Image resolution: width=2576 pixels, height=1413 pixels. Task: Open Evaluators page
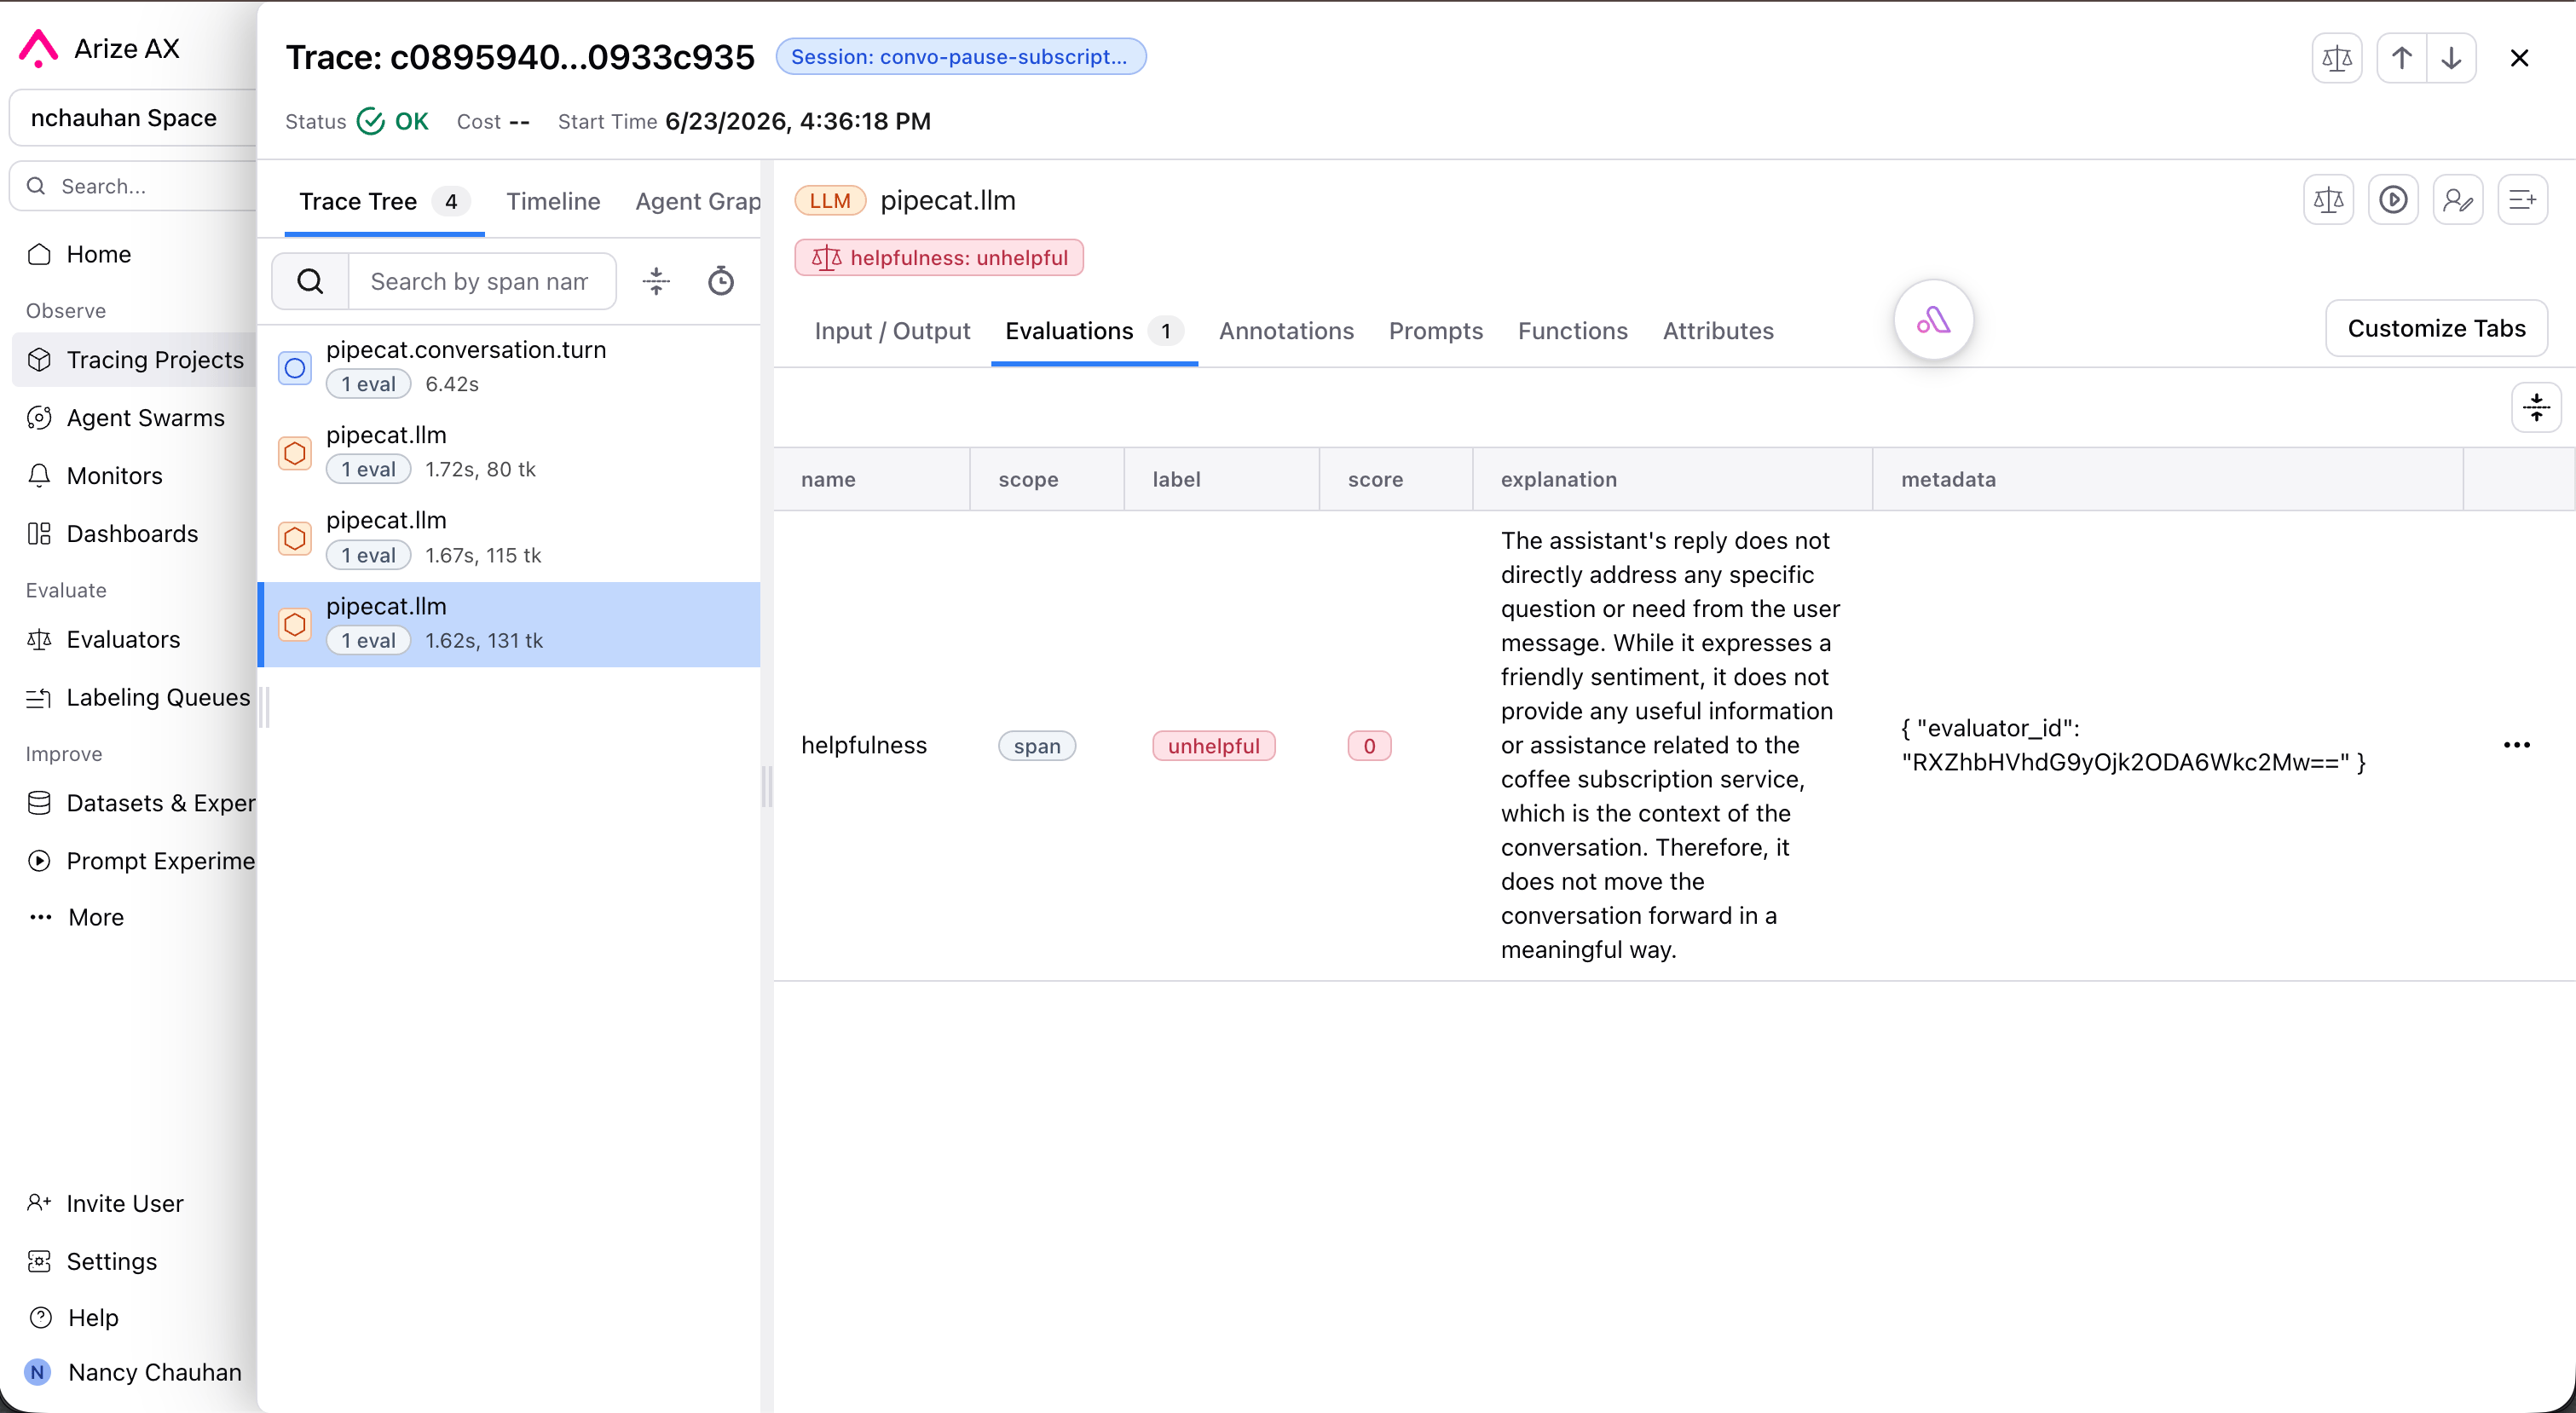pos(135,640)
